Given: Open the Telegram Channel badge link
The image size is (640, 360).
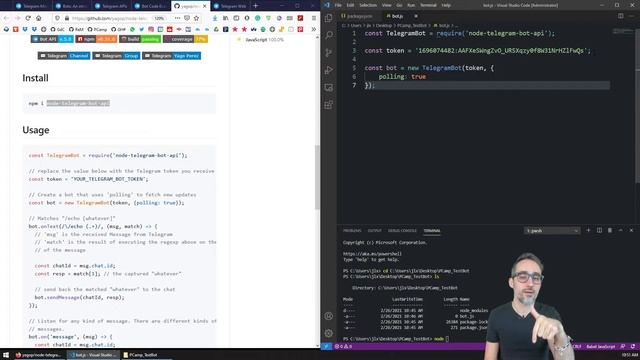Looking at the screenshot, I should tap(64, 56).
